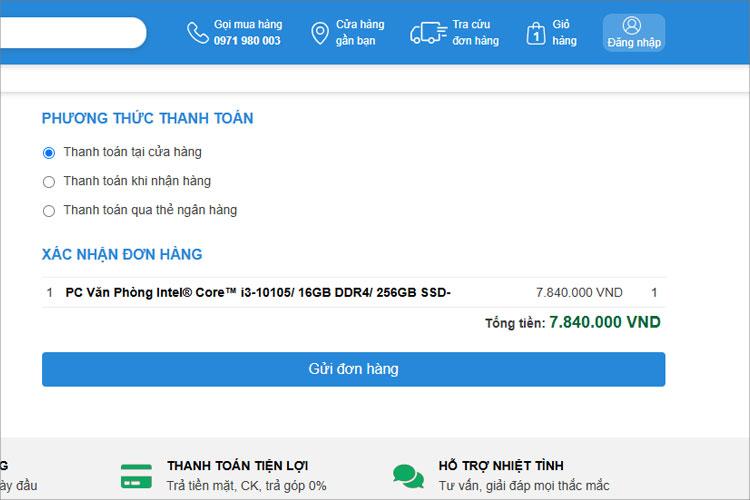Click the user avatar login icon
Screen dimensions: 750x500
point(632,25)
